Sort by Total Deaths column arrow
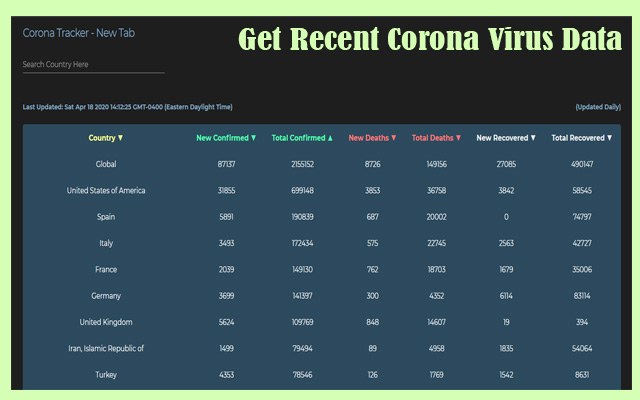 pyautogui.click(x=458, y=138)
